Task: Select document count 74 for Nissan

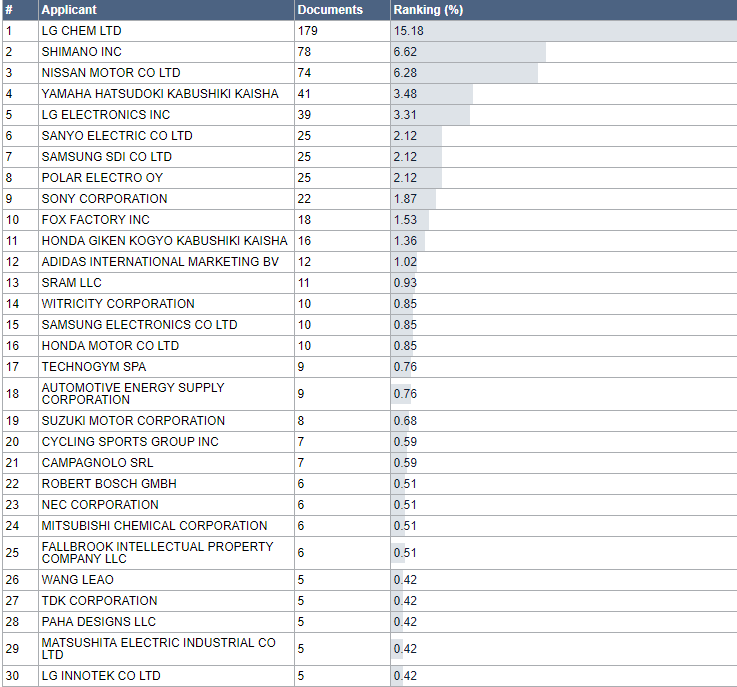Action: pyautogui.click(x=304, y=73)
